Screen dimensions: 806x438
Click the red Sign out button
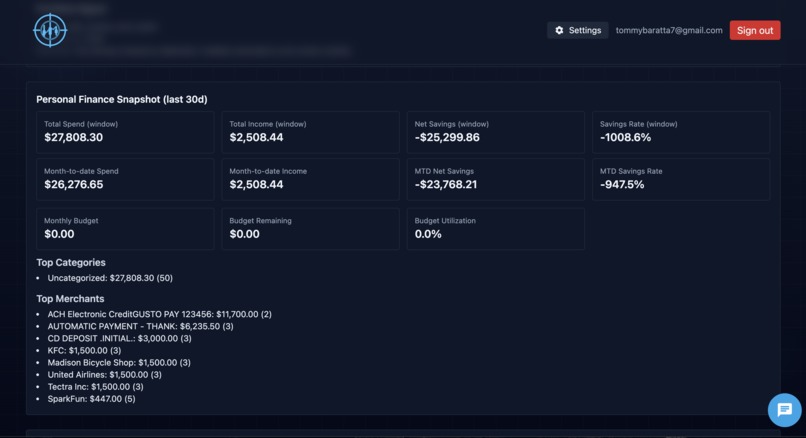coord(755,30)
